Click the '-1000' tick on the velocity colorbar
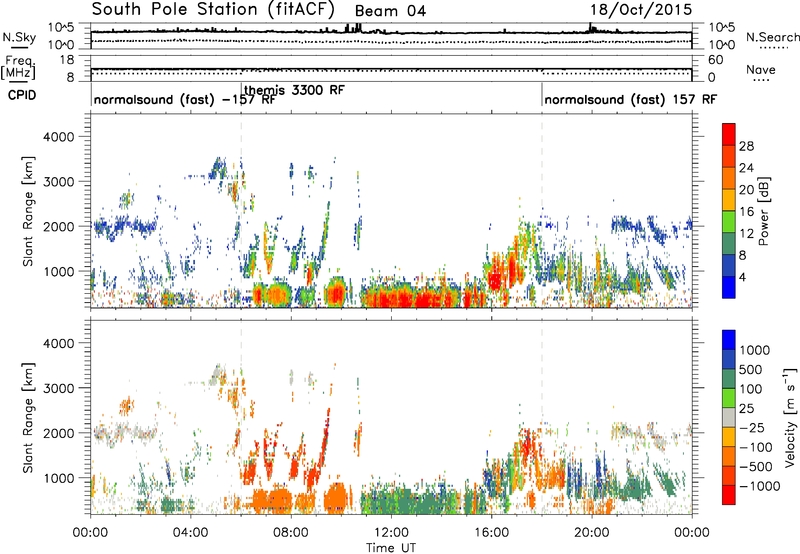This screenshot has height=554, width=800. [x=759, y=486]
